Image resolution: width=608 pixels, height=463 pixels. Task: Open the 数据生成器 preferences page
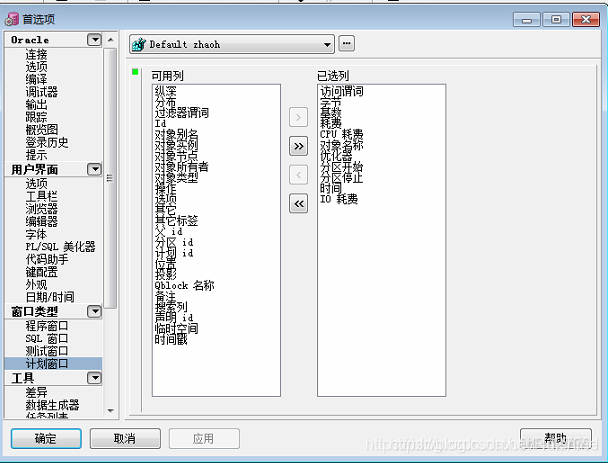pos(52,405)
